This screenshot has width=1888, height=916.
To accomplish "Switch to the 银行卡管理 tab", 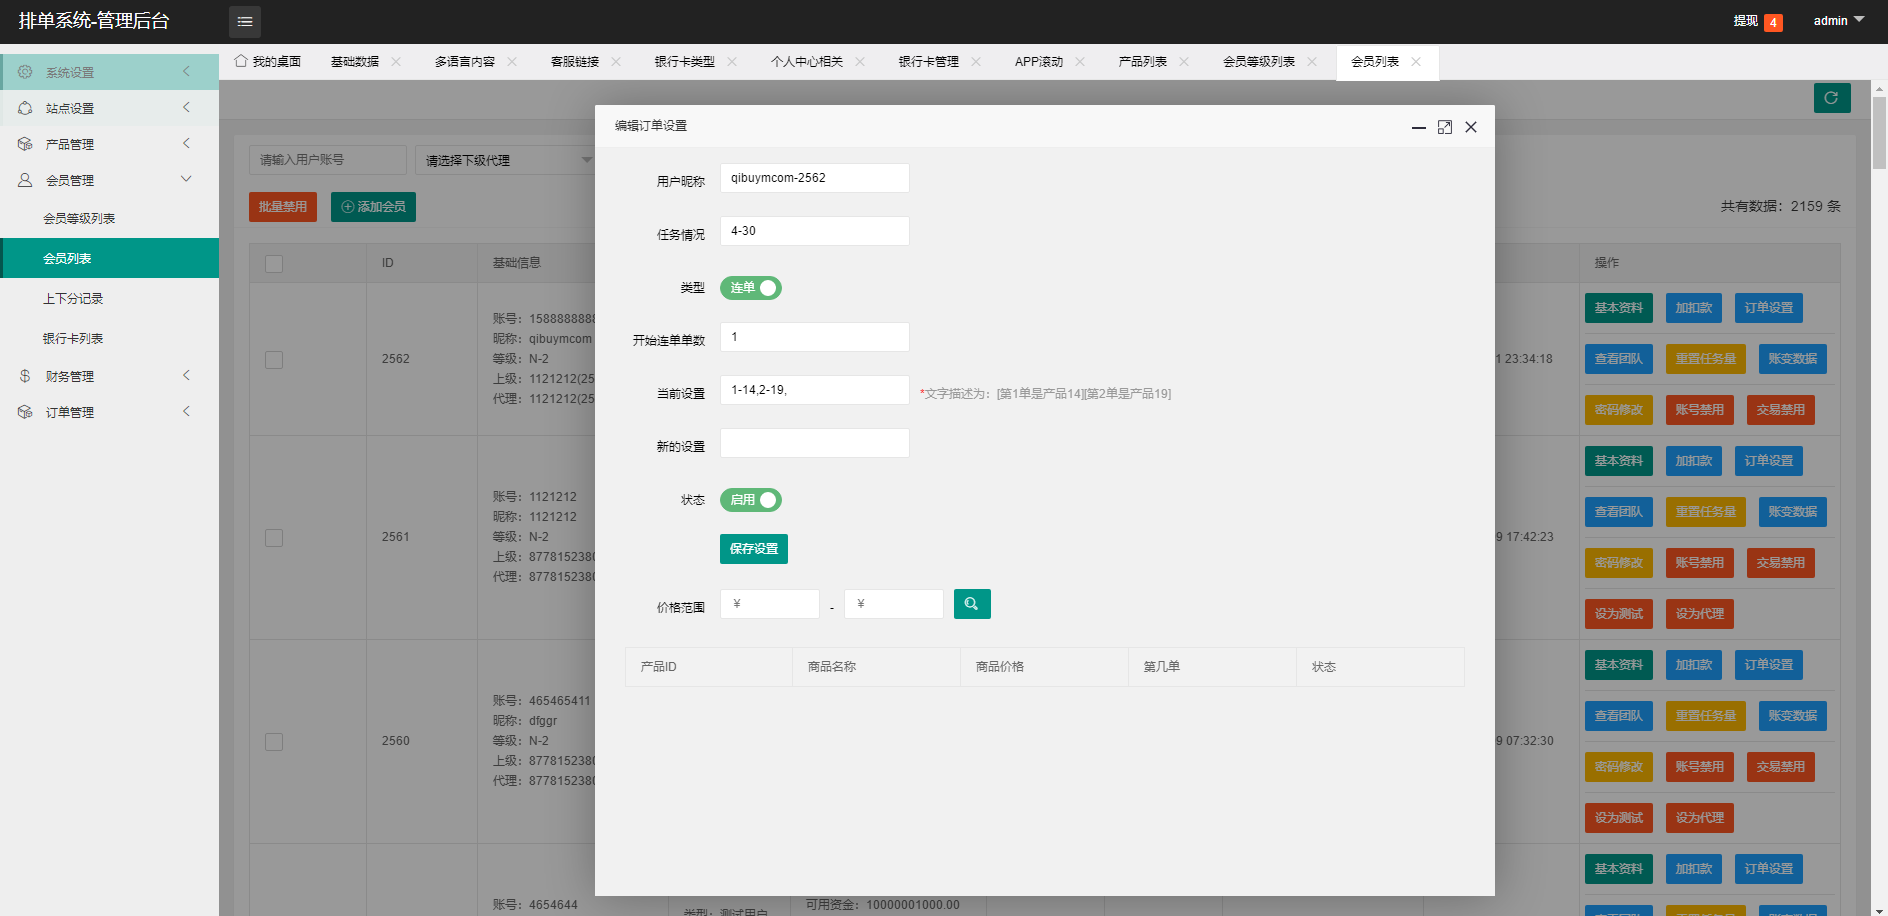I will pos(928,62).
